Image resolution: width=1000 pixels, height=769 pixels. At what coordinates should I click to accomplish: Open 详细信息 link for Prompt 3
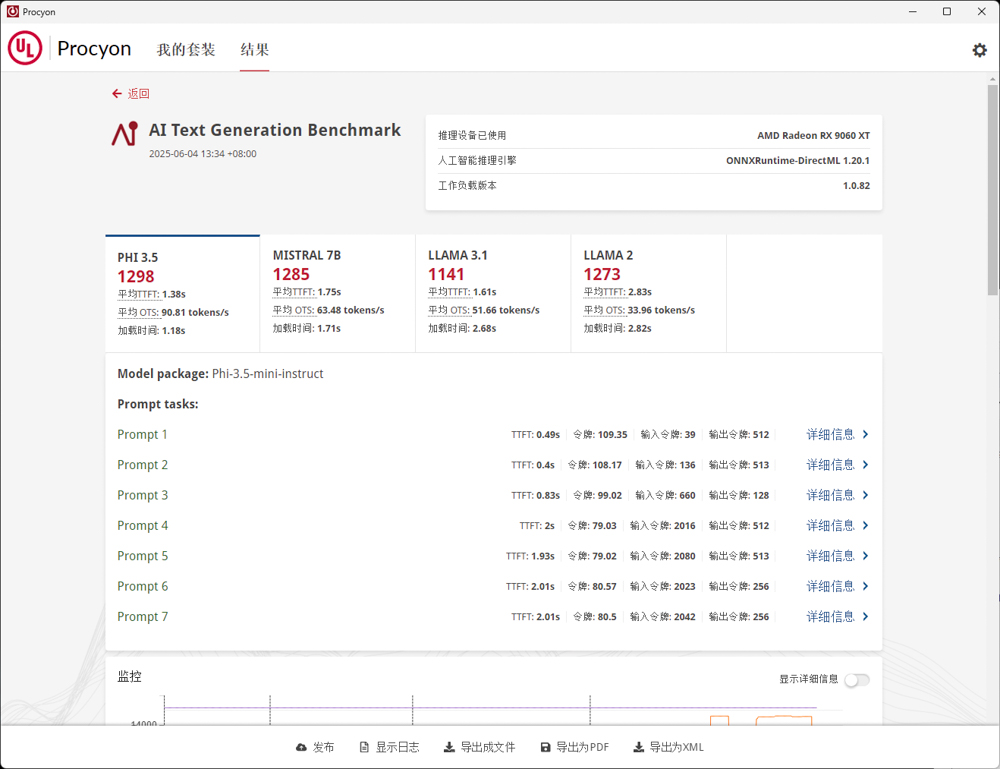[x=830, y=495]
